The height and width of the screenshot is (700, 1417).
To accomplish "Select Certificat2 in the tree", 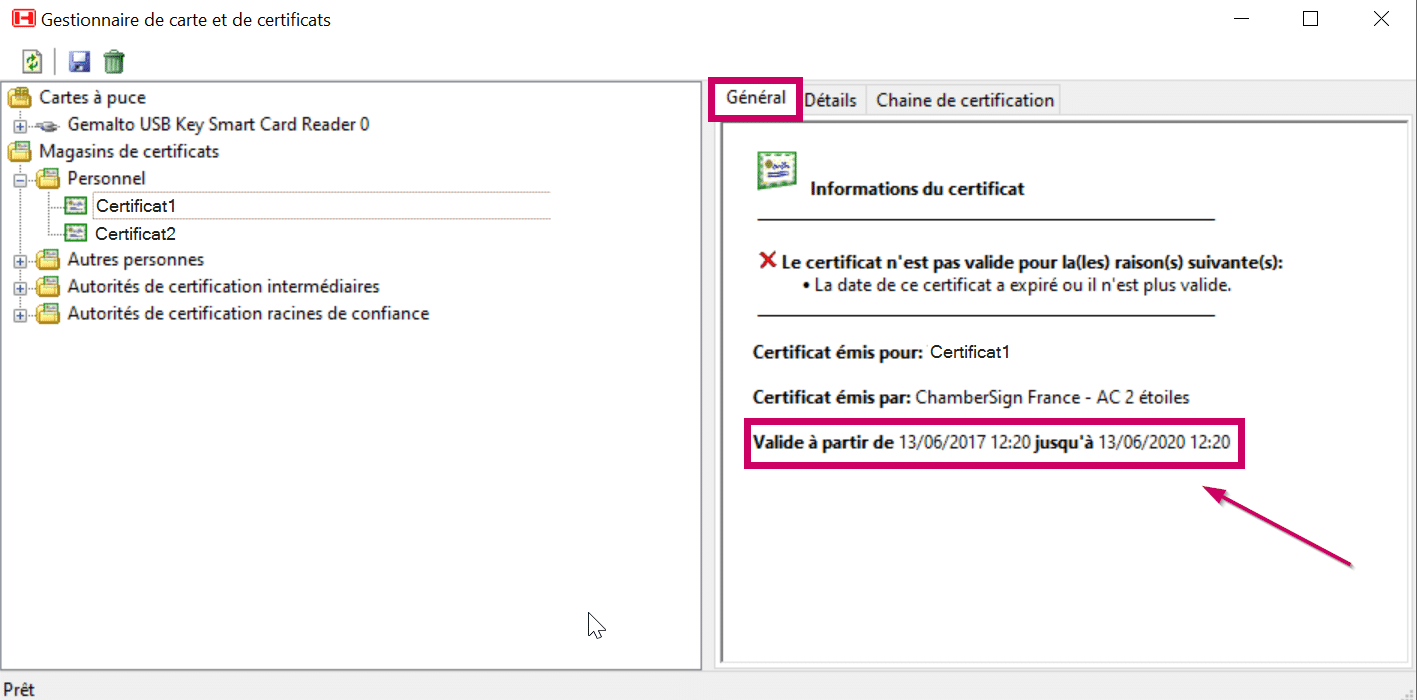I will pyautogui.click(x=135, y=233).
